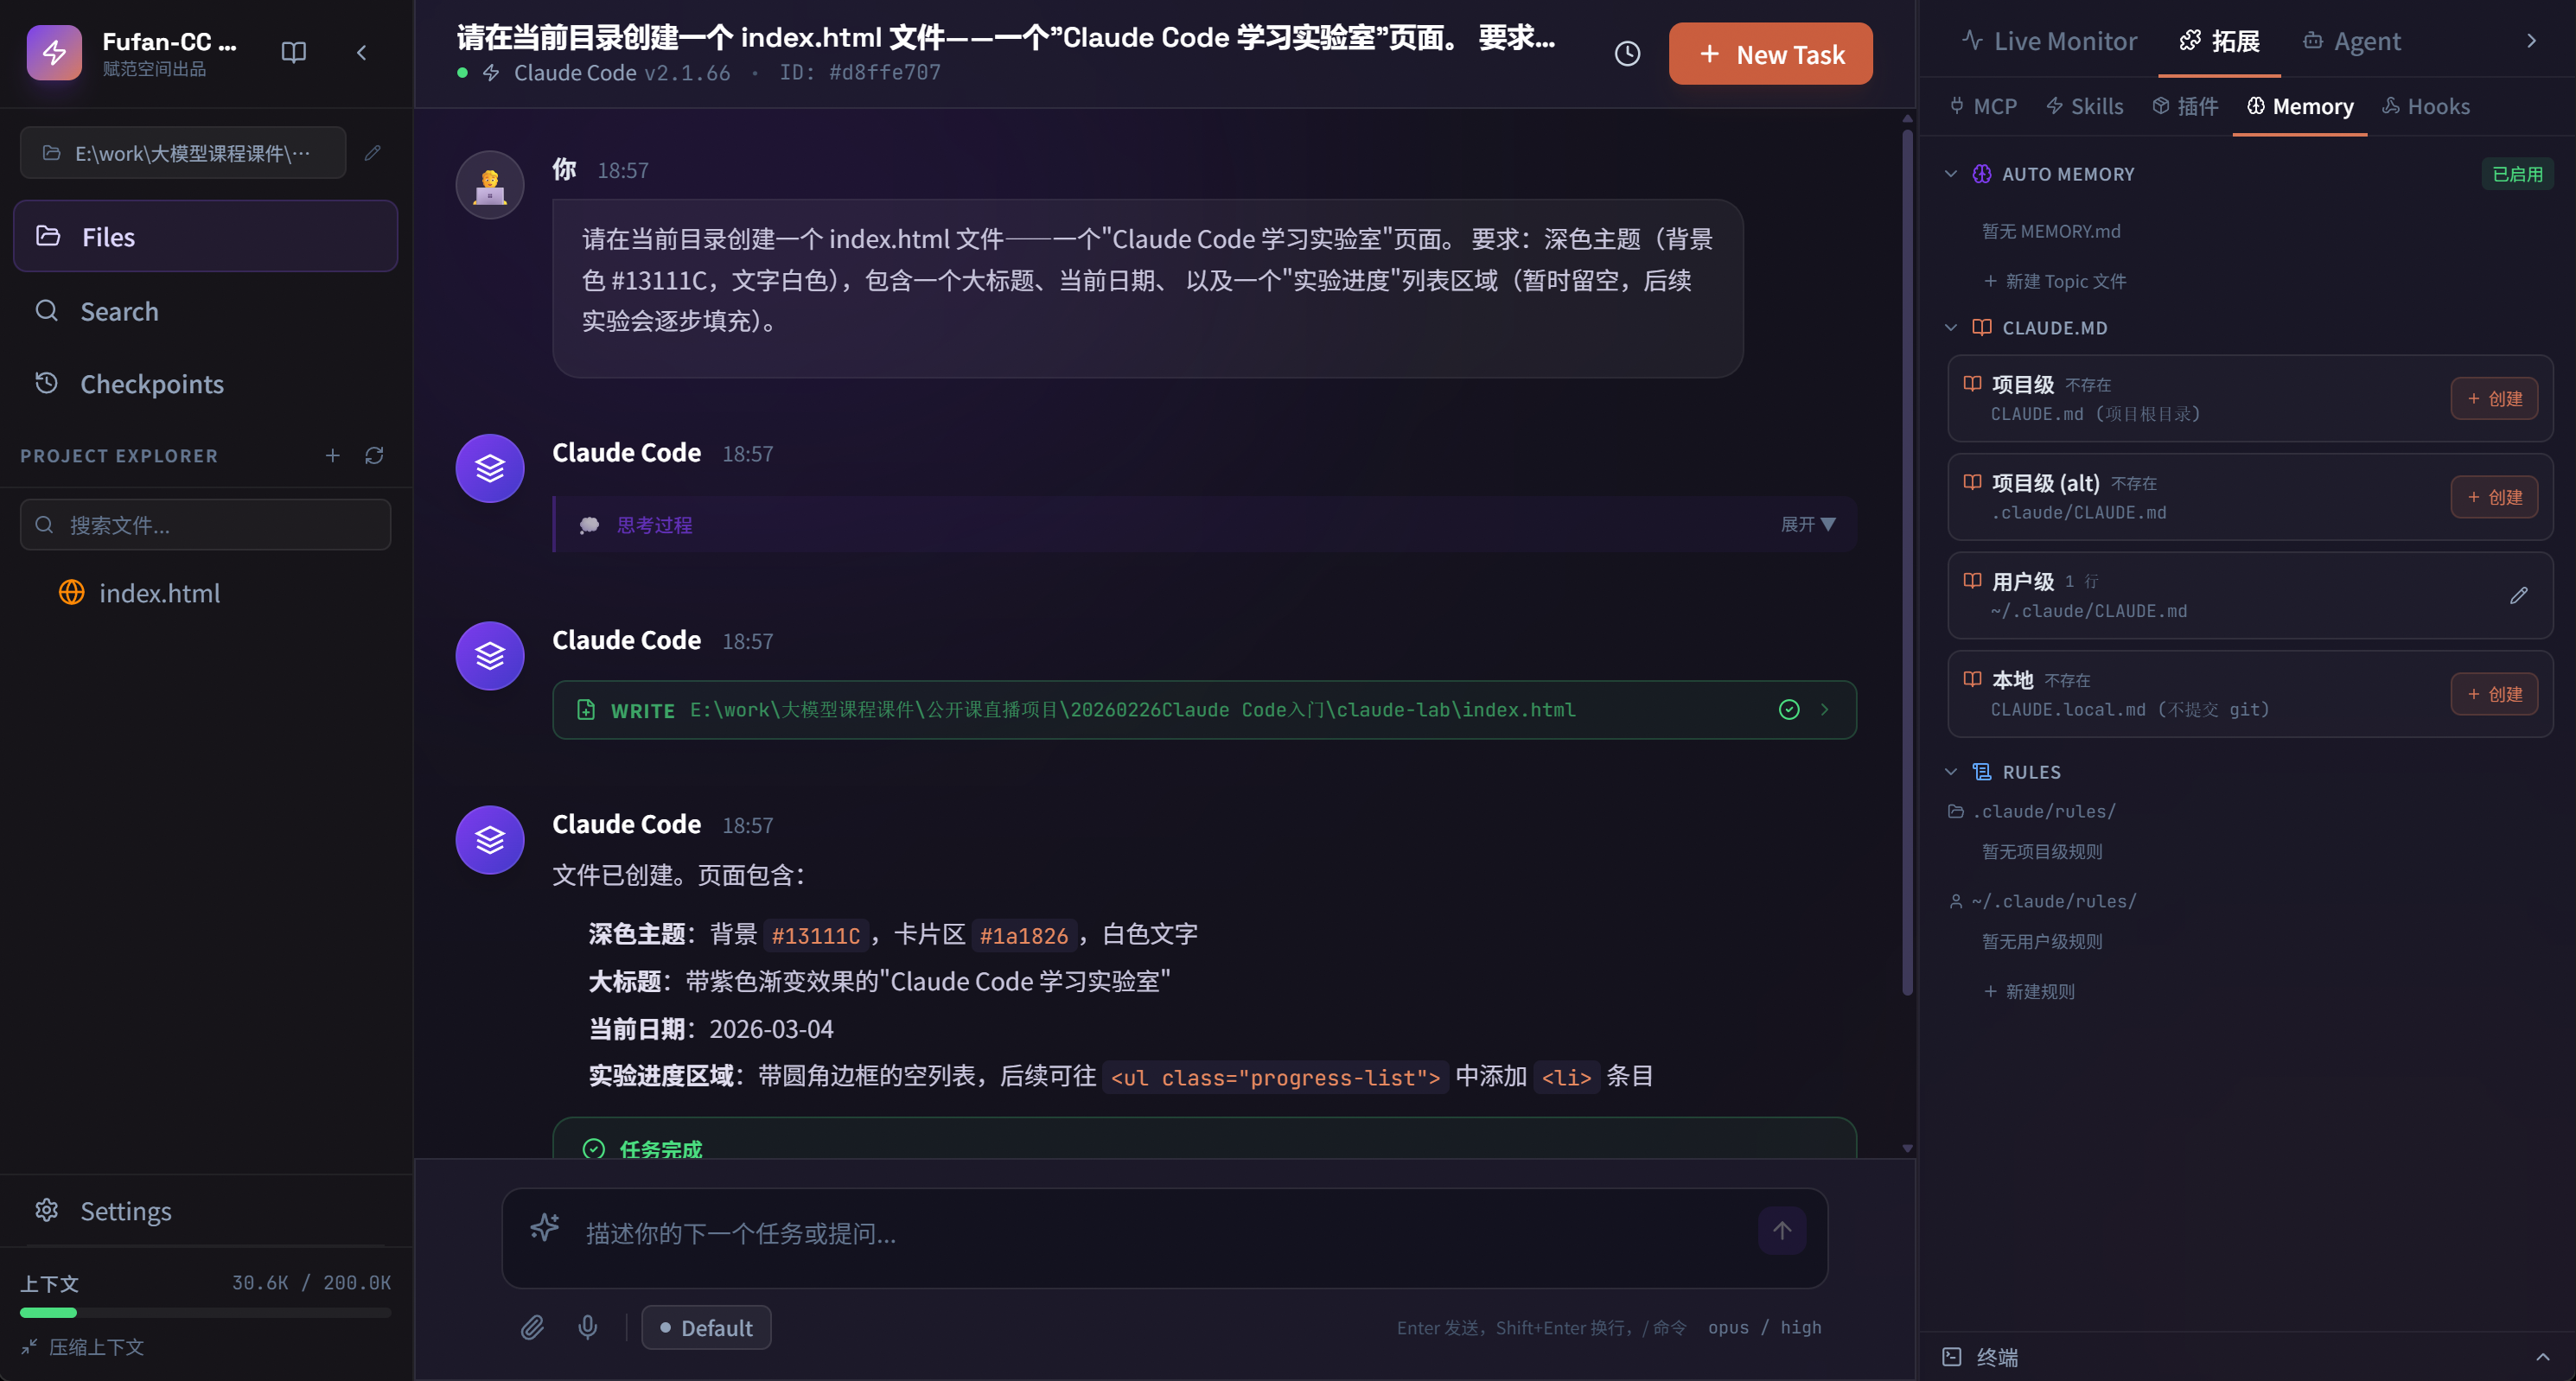The image size is (2576, 1381).
Task: Edit the user-level CLAUDE.md with the pencil icon
Action: (x=2518, y=595)
